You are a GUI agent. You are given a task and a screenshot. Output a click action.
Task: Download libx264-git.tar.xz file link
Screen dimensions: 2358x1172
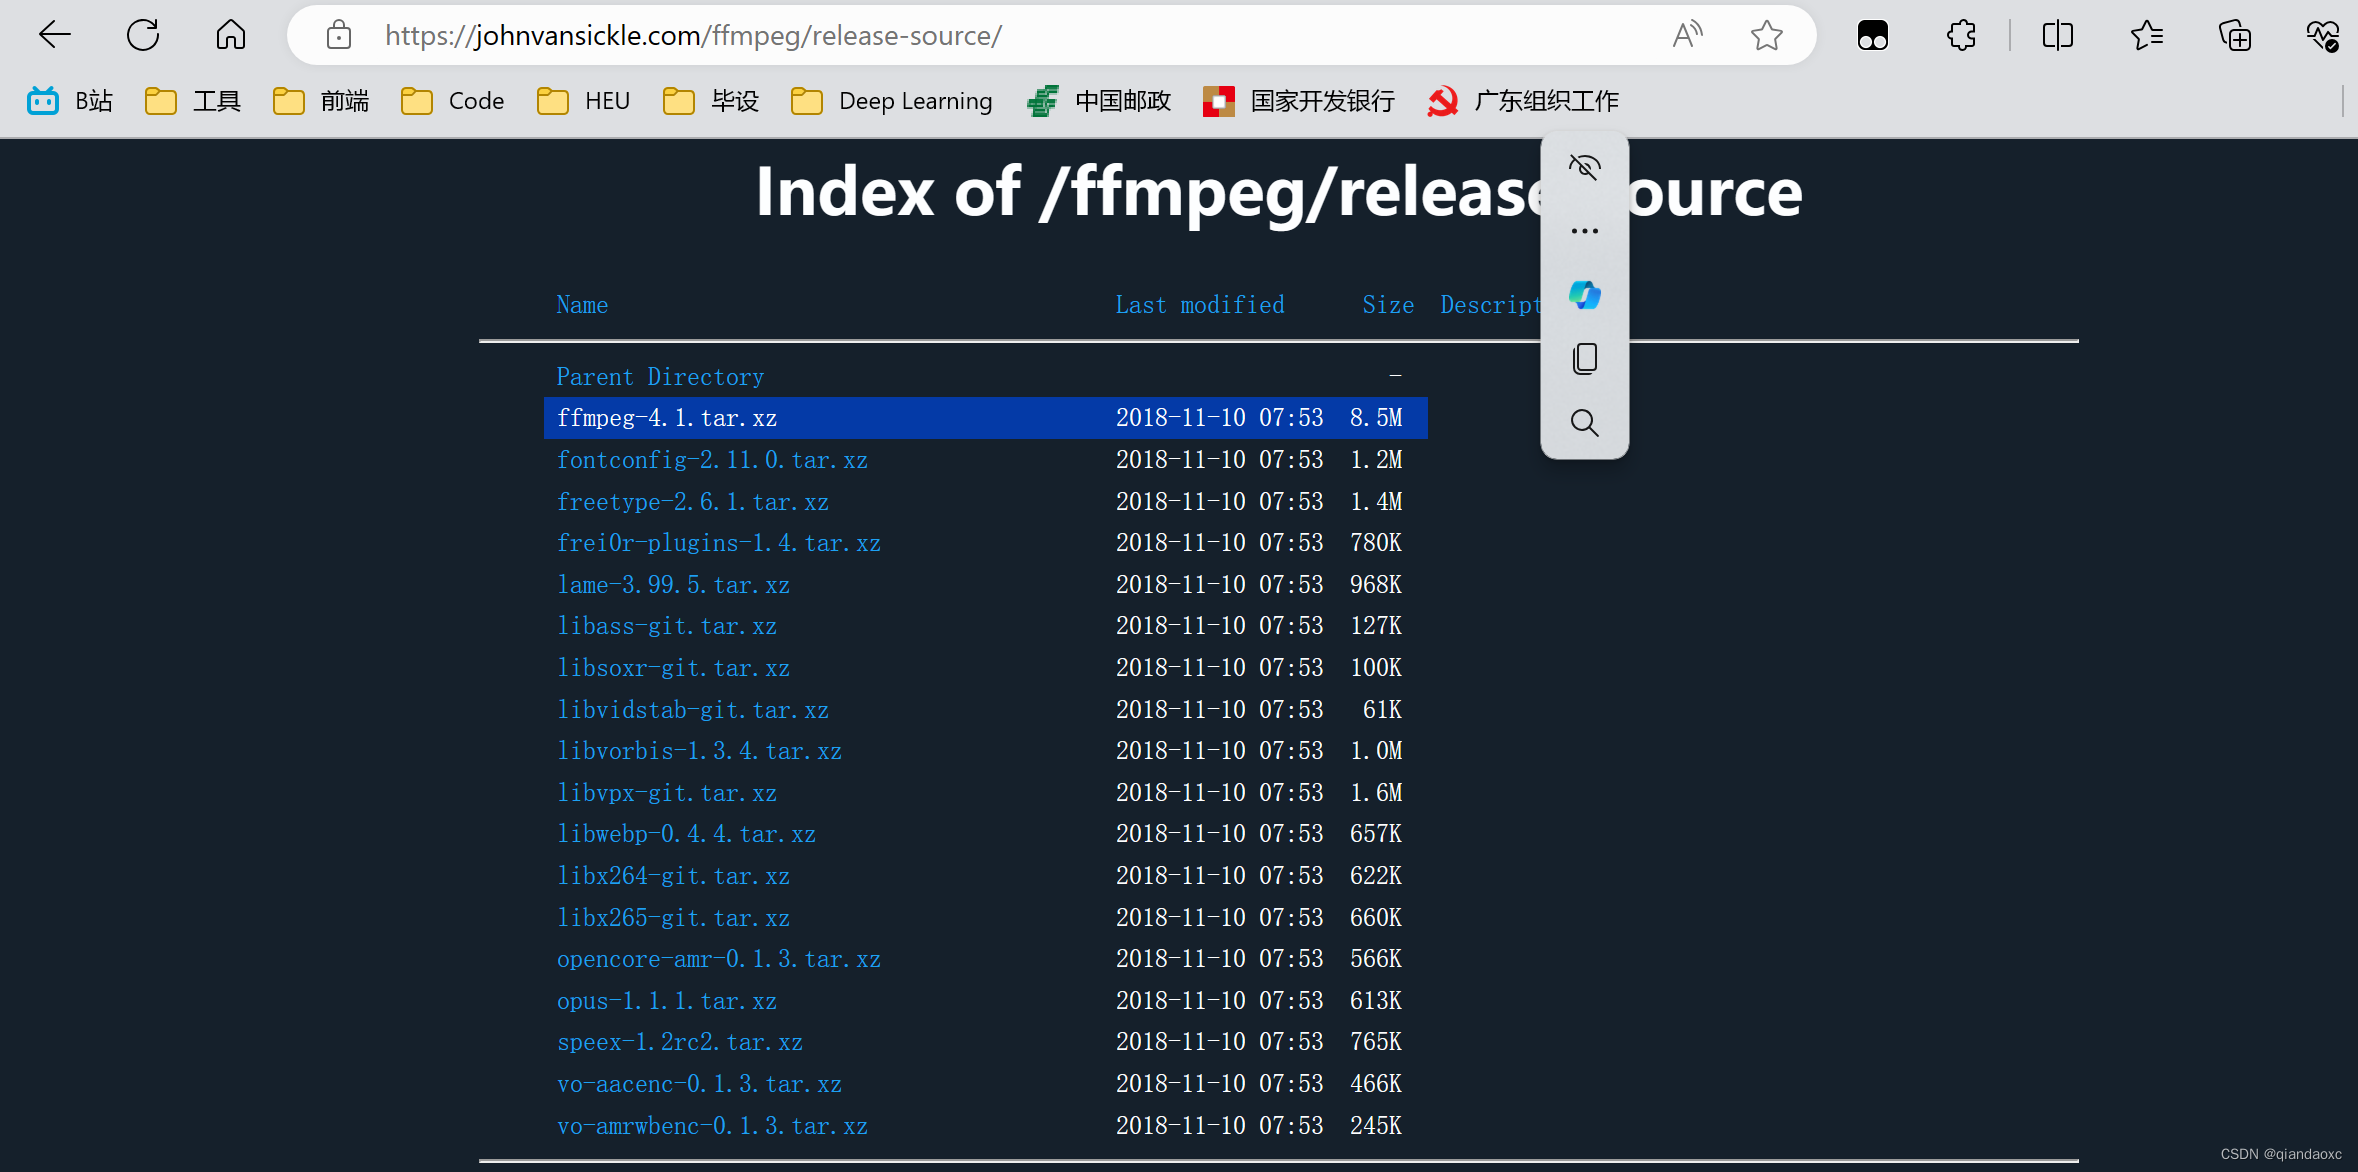click(673, 876)
